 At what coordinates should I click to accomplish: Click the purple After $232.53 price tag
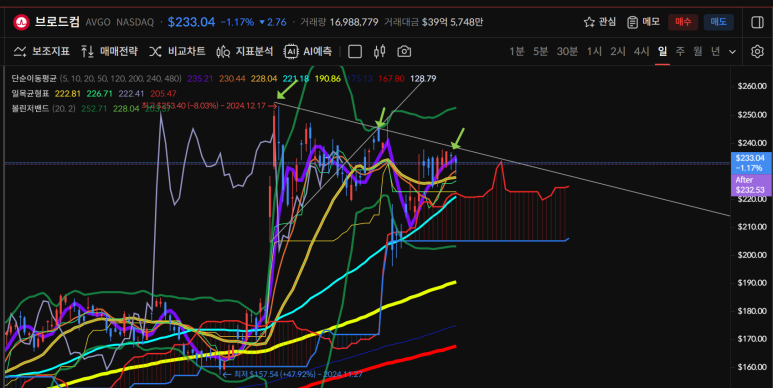click(x=751, y=185)
